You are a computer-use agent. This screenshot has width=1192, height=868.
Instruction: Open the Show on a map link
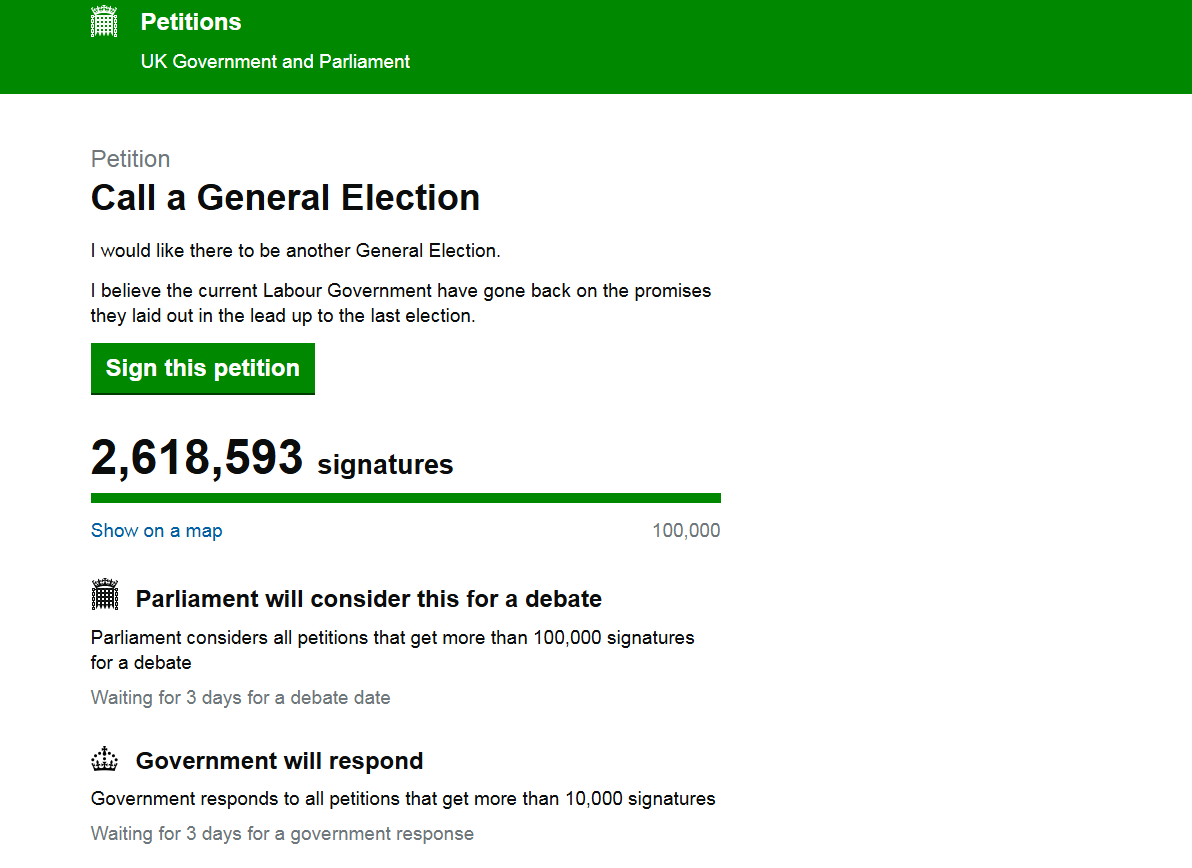(x=157, y=531)
